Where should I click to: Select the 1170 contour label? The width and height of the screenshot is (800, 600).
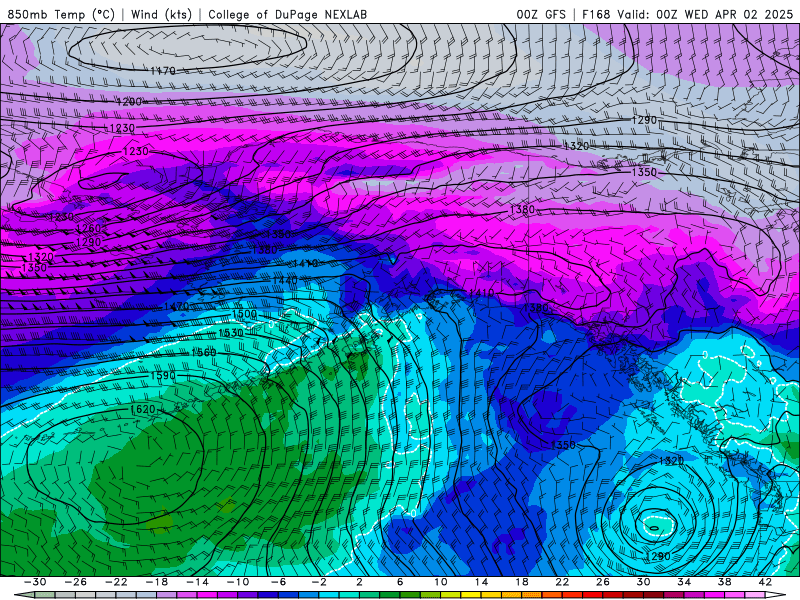(163, 70)
